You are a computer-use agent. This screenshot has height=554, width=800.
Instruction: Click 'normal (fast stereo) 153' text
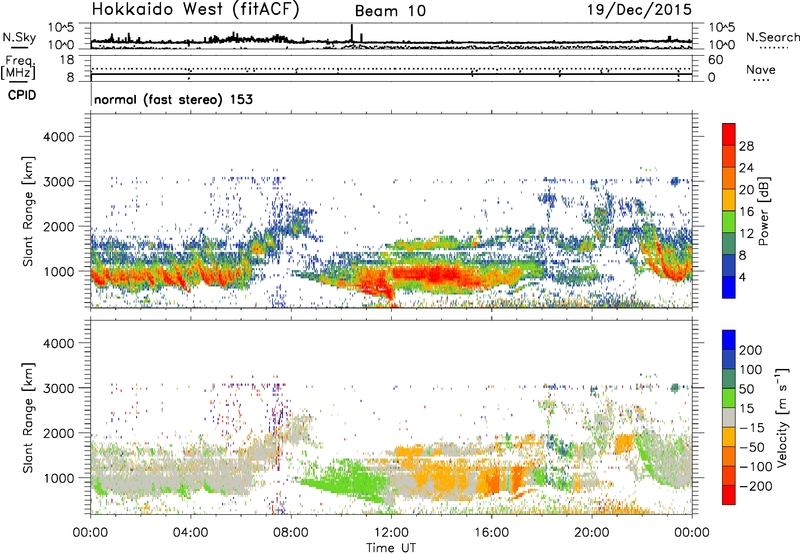(x=173, y=99)
